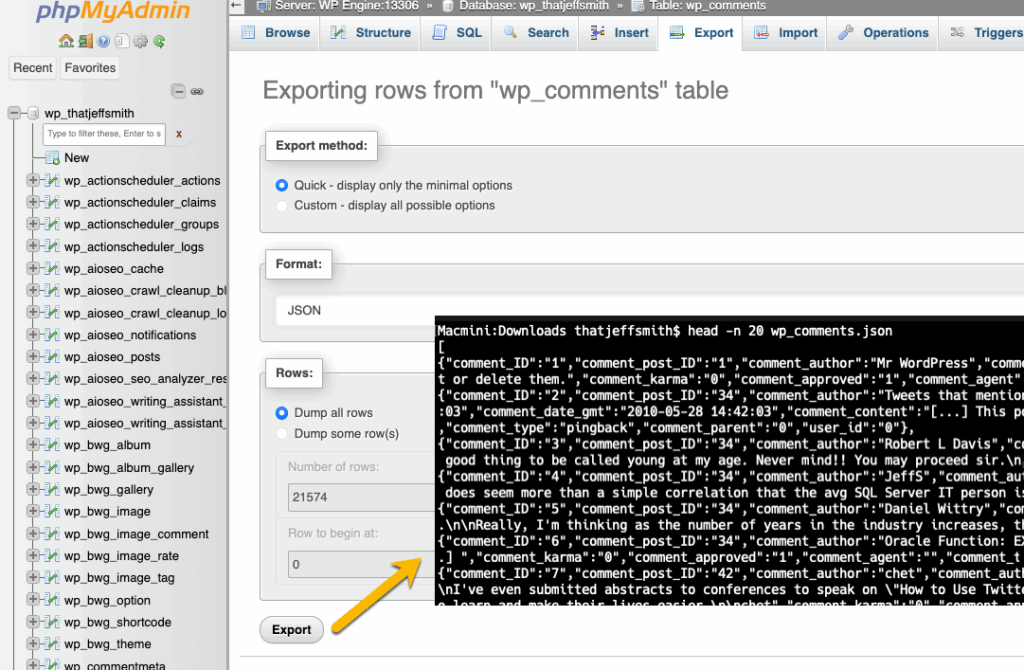Click the link with main panel icon
This screenshot has height=670, width=1024.
point(197,91)
